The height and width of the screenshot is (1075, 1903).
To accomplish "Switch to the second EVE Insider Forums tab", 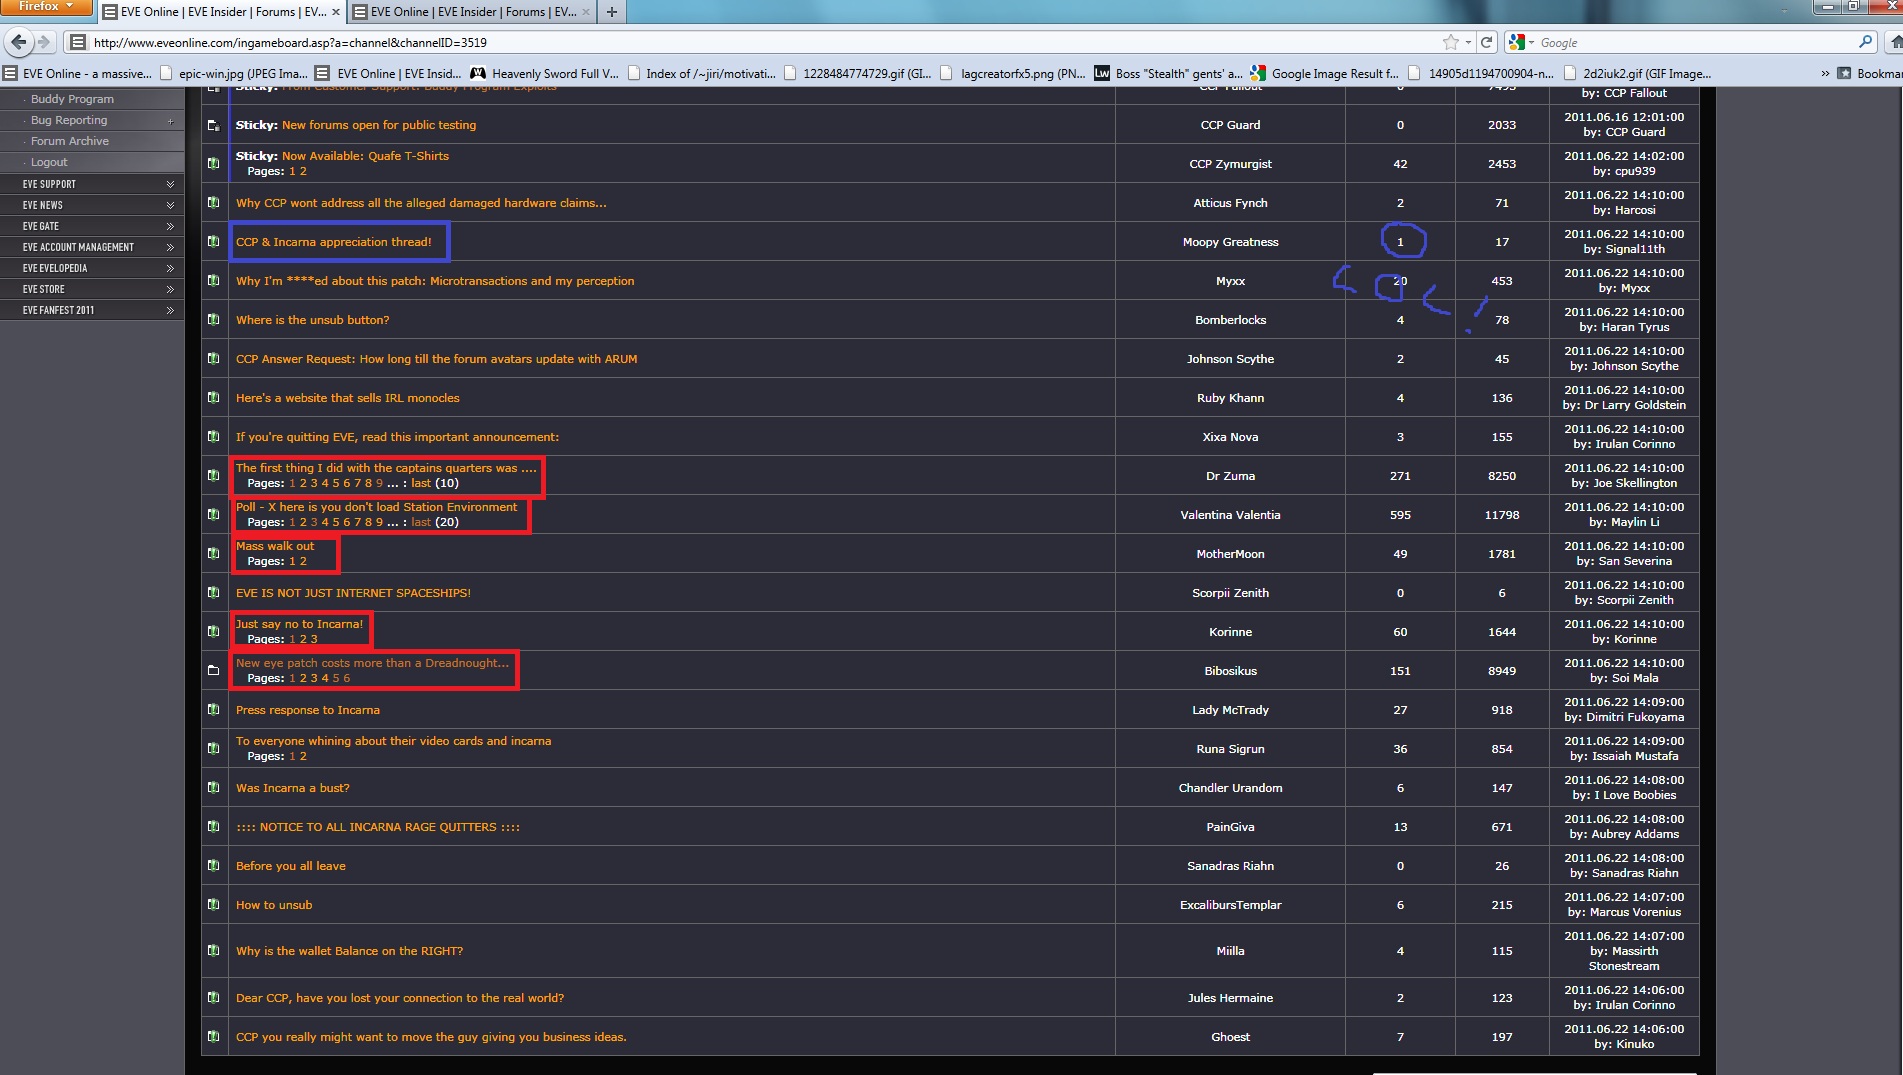I will [x=472, y=12].
